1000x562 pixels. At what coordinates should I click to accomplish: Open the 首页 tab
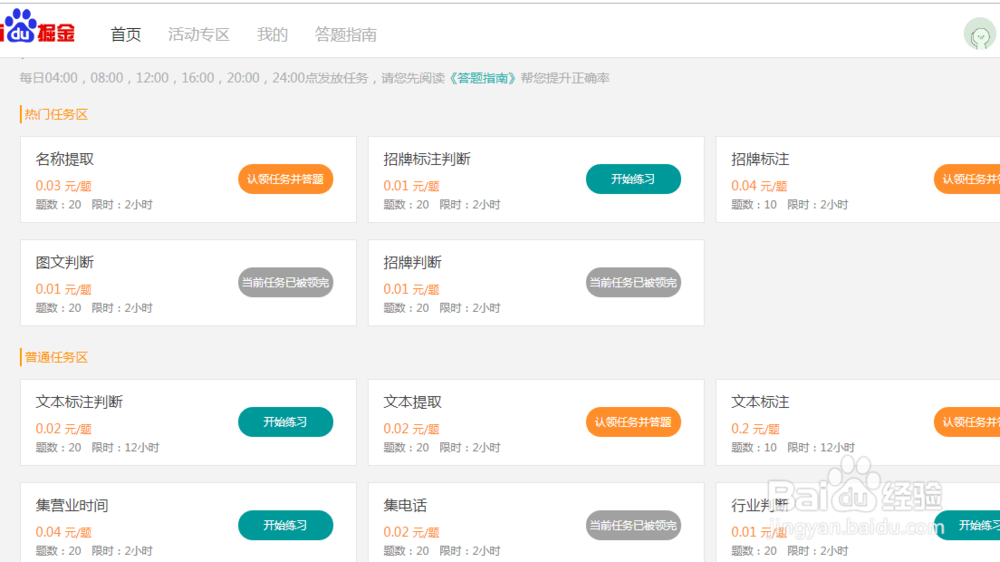coord(126,34)
